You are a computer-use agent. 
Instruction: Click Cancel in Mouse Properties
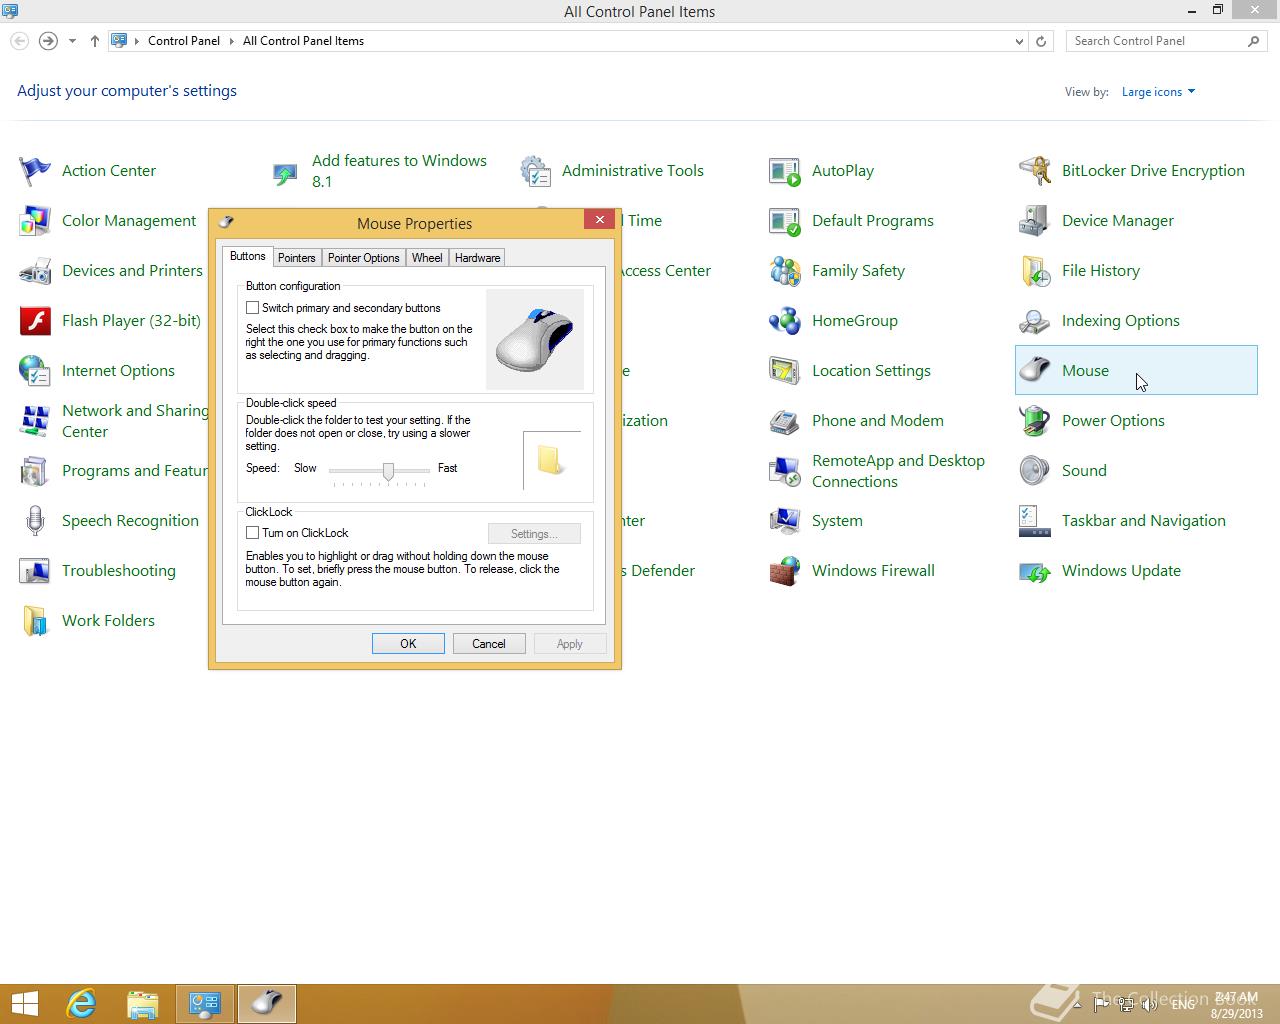click(489, 644)
